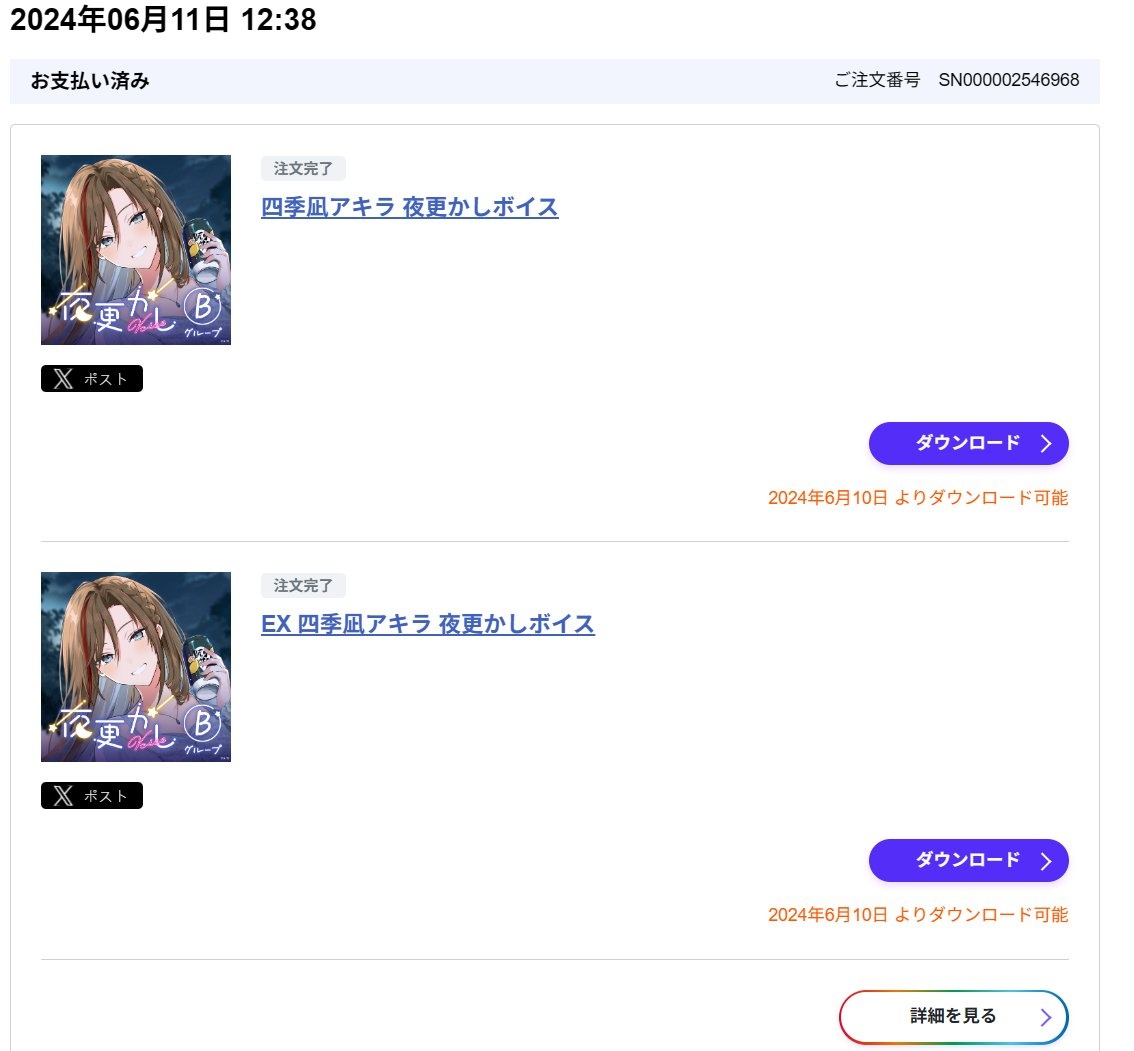This screenshot has height=1051, width=1134.
Task: Click the order number SN000002546968
Action: pos(1009,80)
